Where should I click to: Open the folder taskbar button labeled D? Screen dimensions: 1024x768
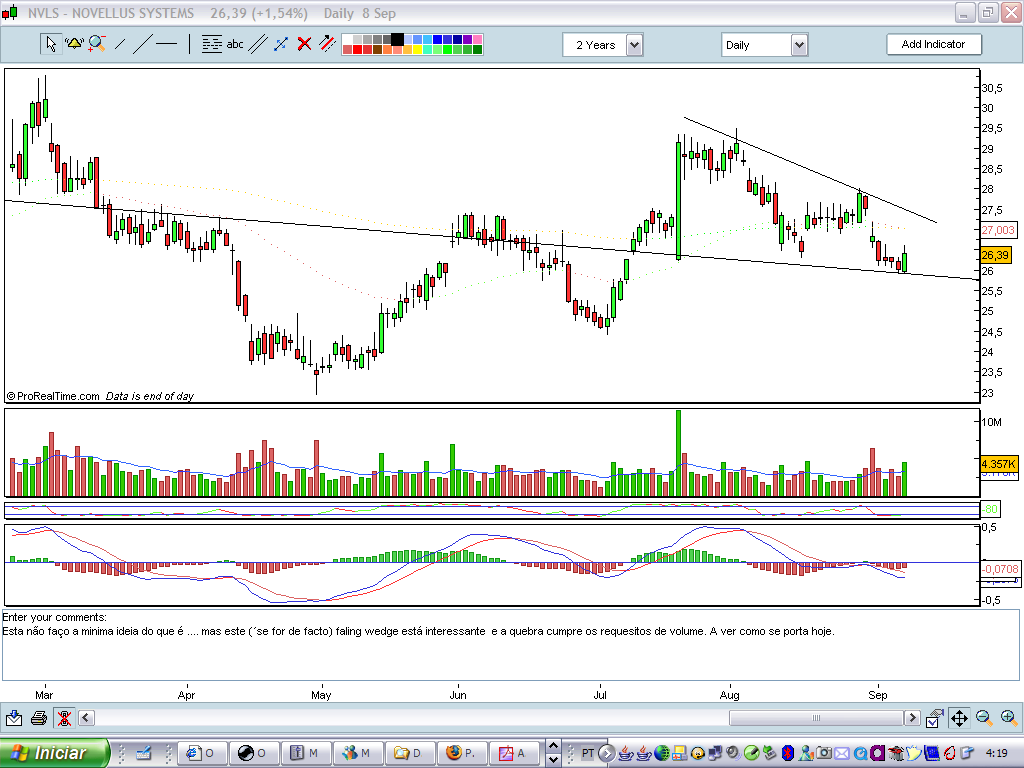409,753
